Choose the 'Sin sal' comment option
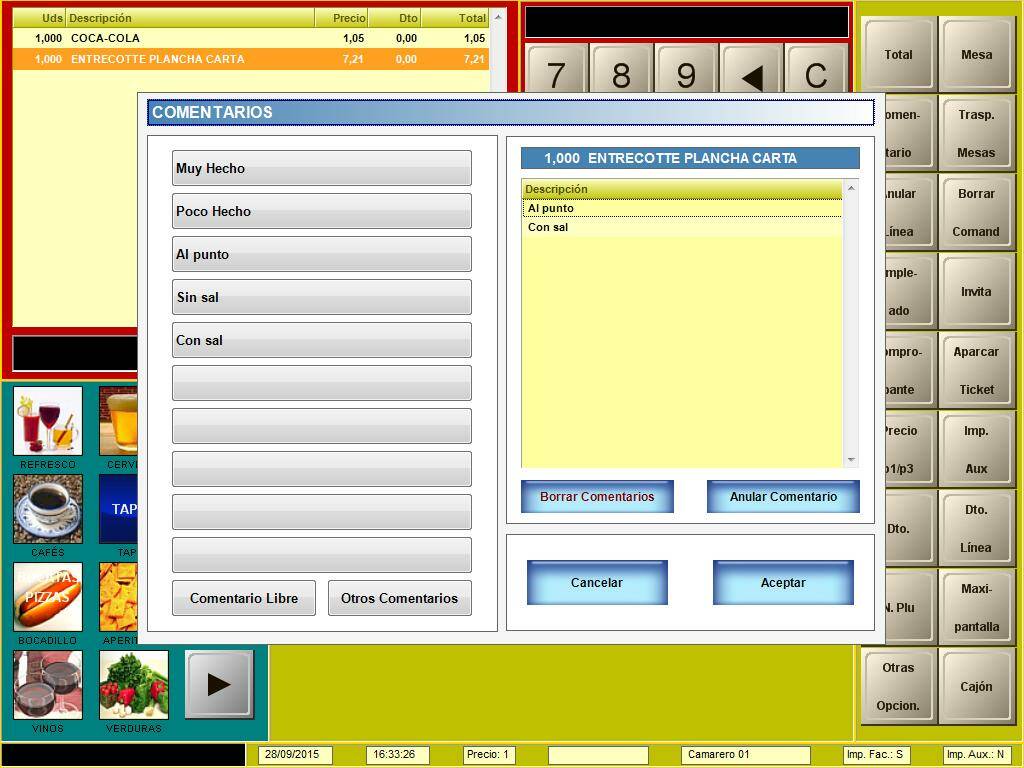Viewport: 1024px width, 768px height. pyautogui.click(x=321, y=297)
